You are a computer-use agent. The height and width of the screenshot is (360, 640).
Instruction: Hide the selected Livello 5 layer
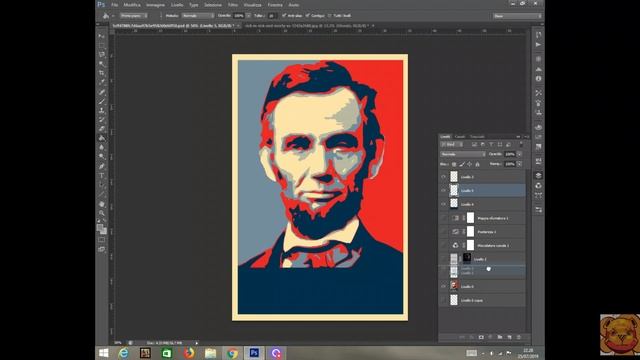443,191
